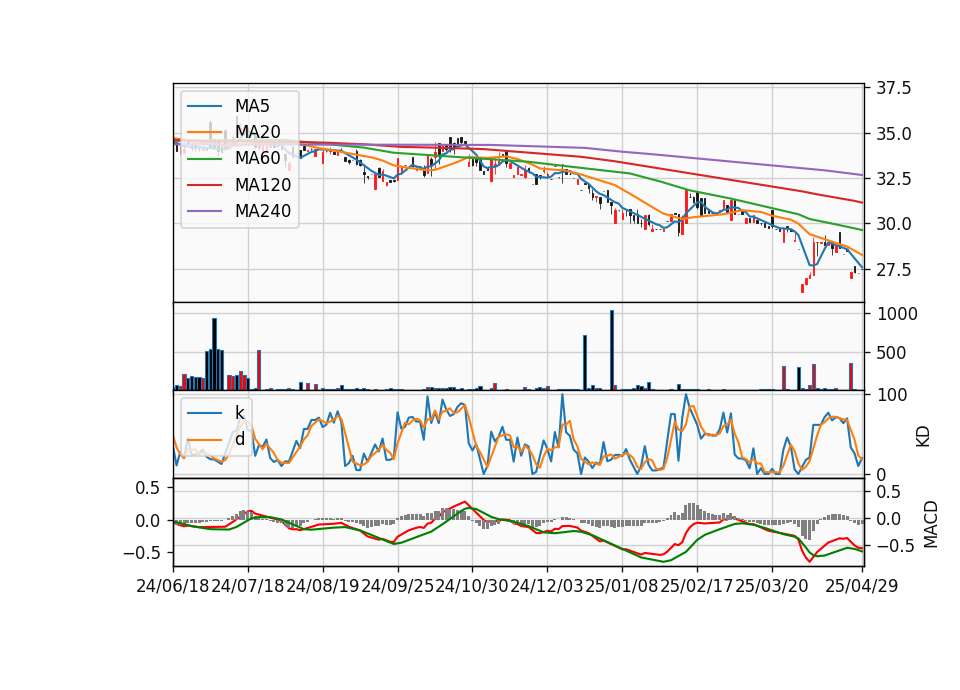Click the 30.0 price axis label

[x=893, y=224]
